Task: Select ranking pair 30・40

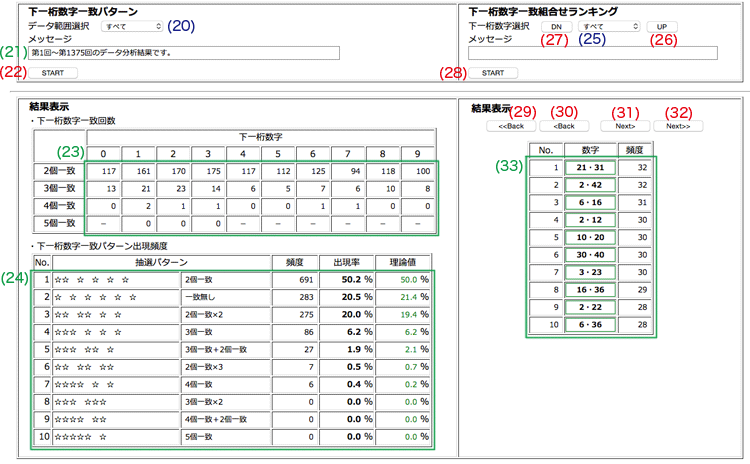Action: (590, 255)
